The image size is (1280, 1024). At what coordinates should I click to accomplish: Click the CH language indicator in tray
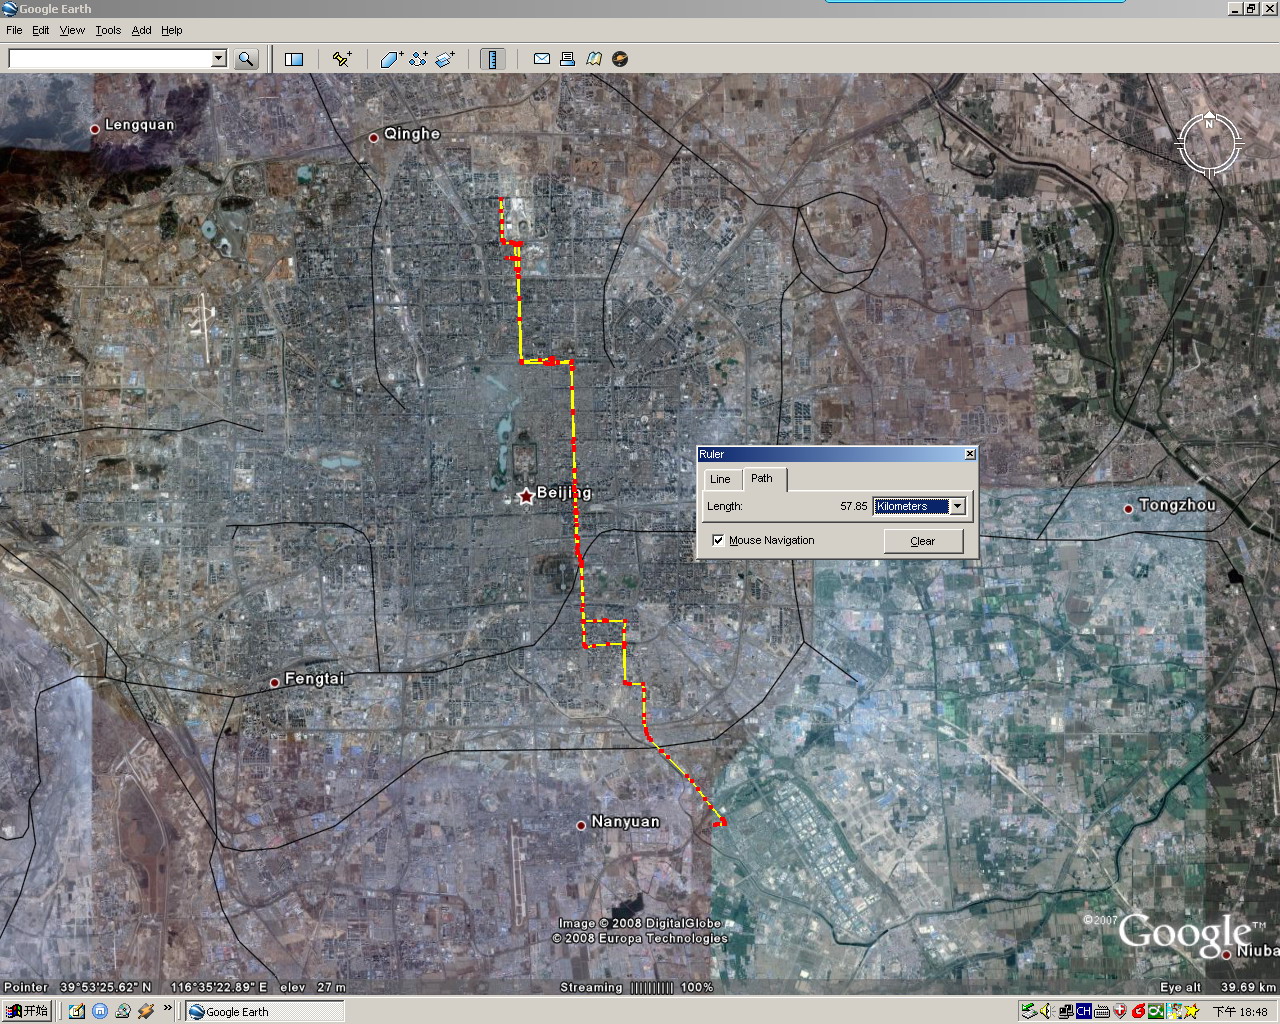pyautogui.click(x=1083, y=1011)
